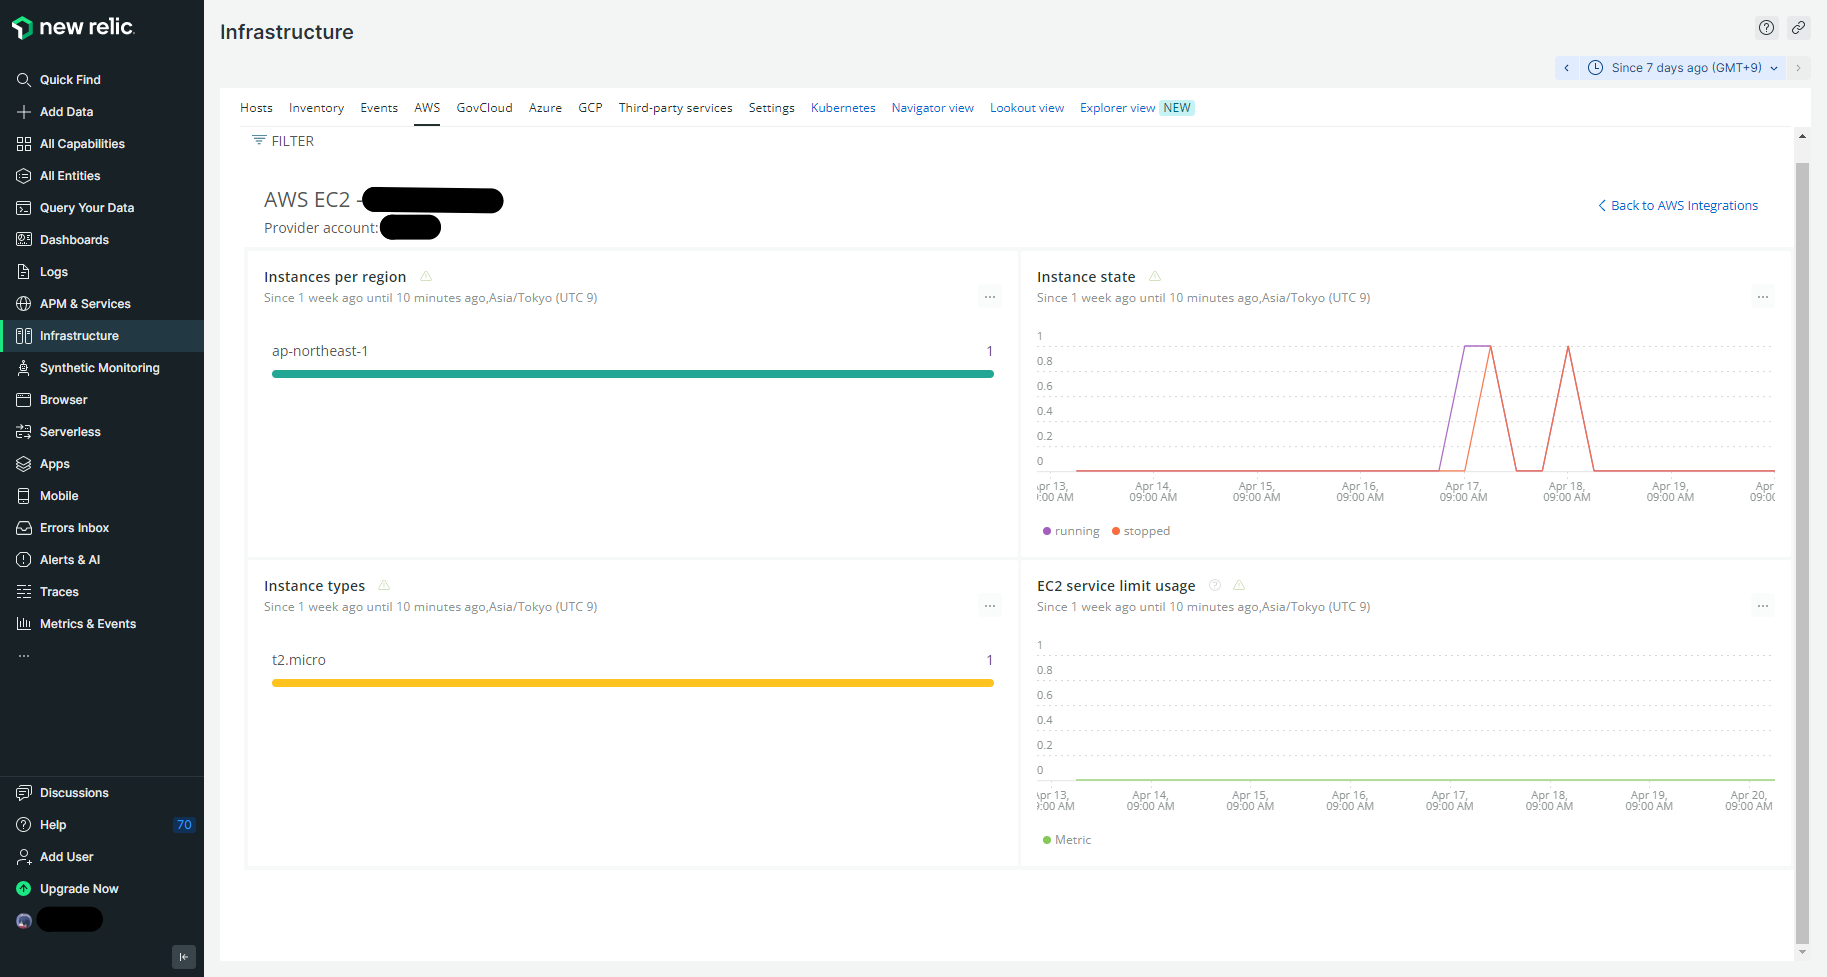Open the Help question icon in sidebar
This screenshot has height=977, width=1827.
[24, 825]
